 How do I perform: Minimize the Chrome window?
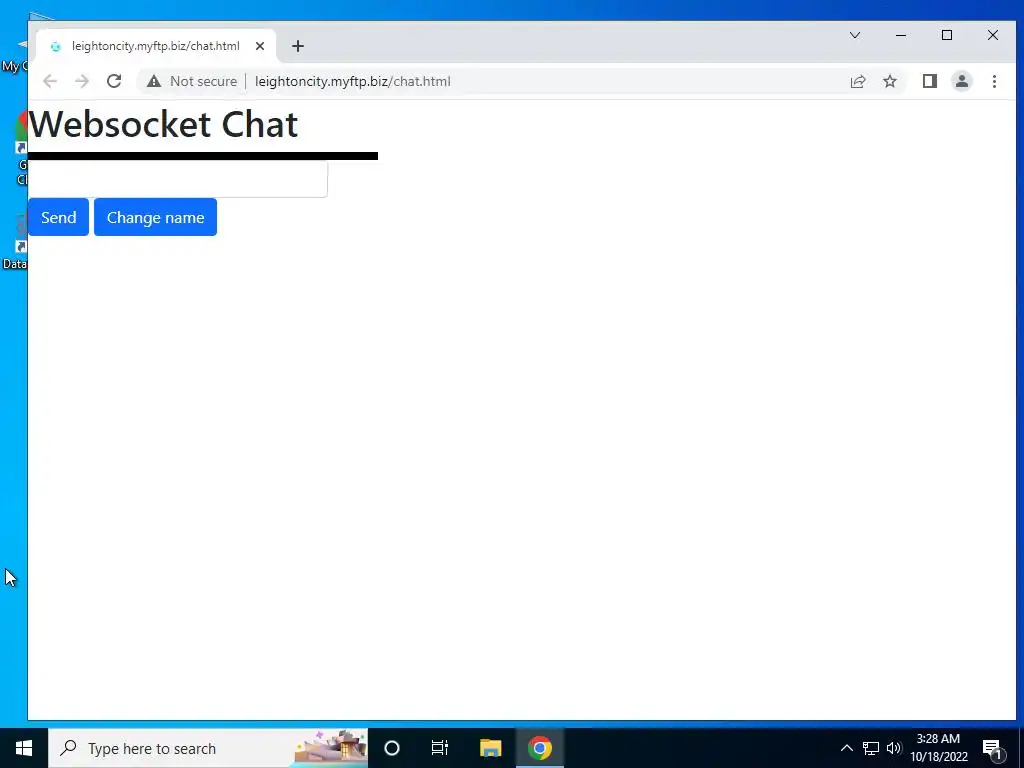click(901, 35)
